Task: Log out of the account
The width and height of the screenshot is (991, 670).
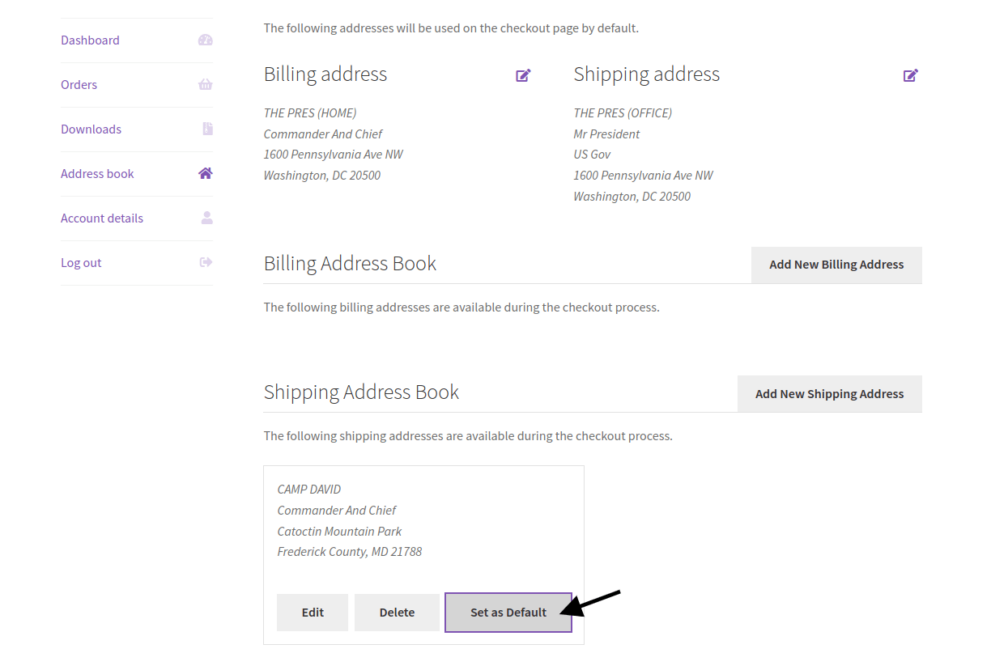Action: click(80, 262)
